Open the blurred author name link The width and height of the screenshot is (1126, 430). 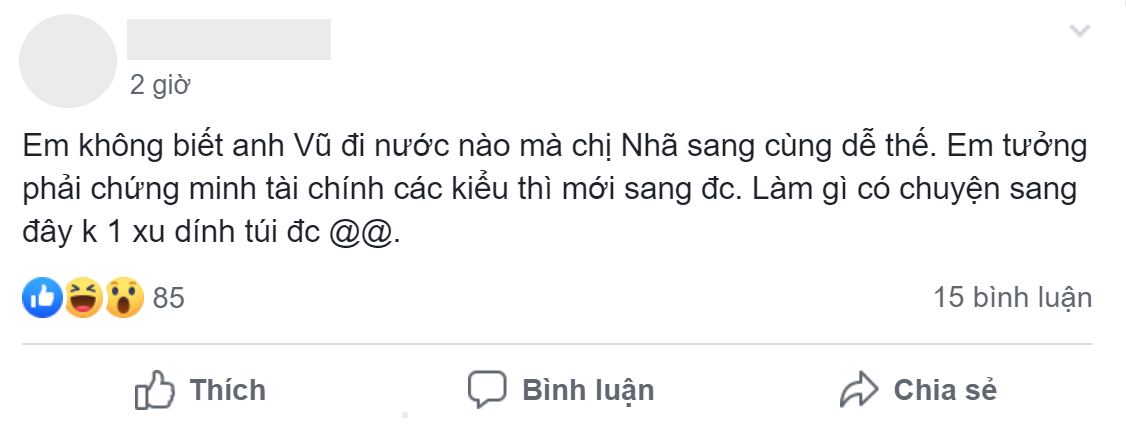pos(229,39)
